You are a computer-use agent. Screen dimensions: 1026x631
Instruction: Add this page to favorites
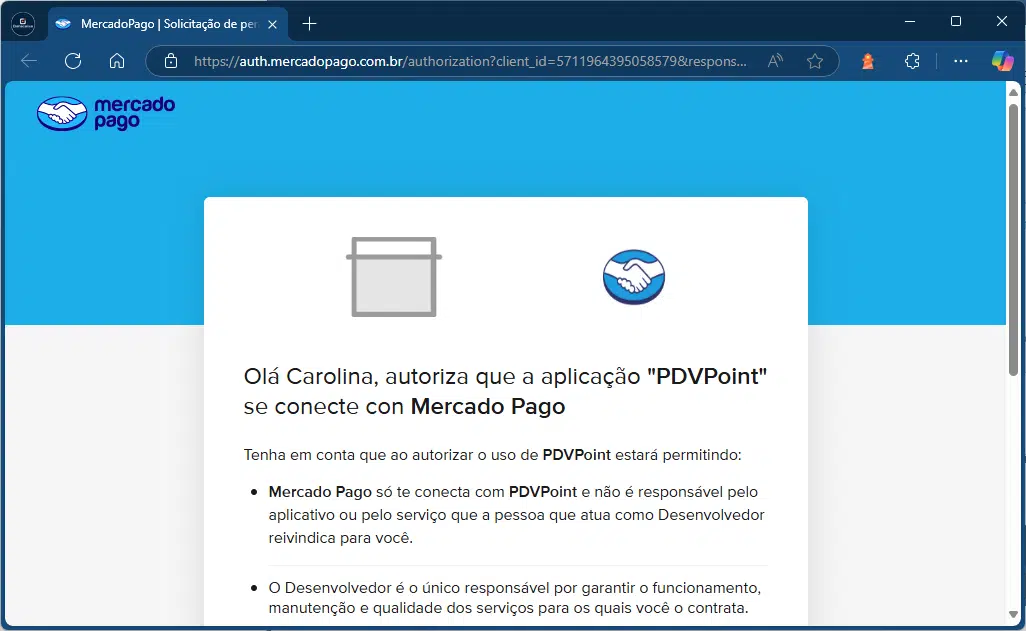point(815,62)
